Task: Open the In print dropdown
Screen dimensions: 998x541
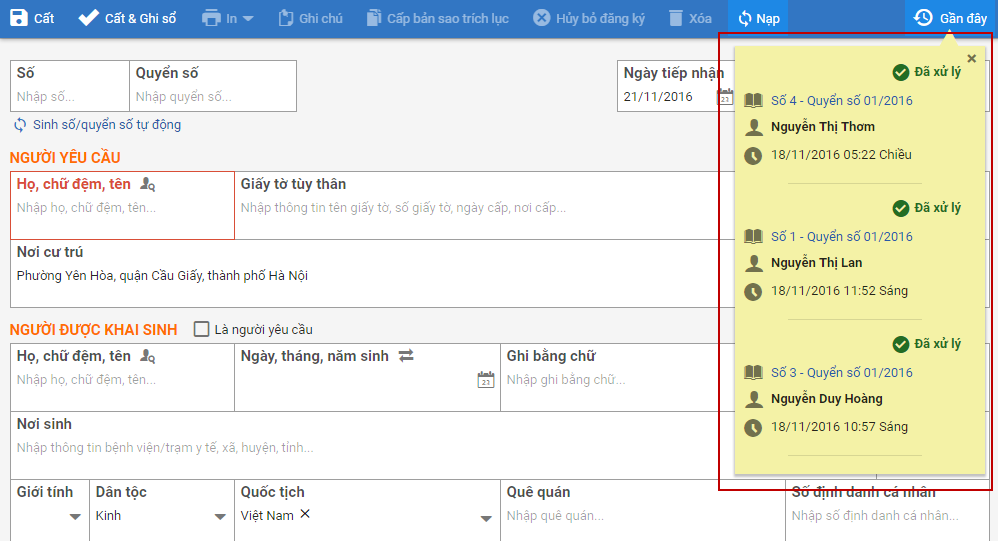Action: pos(227,18)
